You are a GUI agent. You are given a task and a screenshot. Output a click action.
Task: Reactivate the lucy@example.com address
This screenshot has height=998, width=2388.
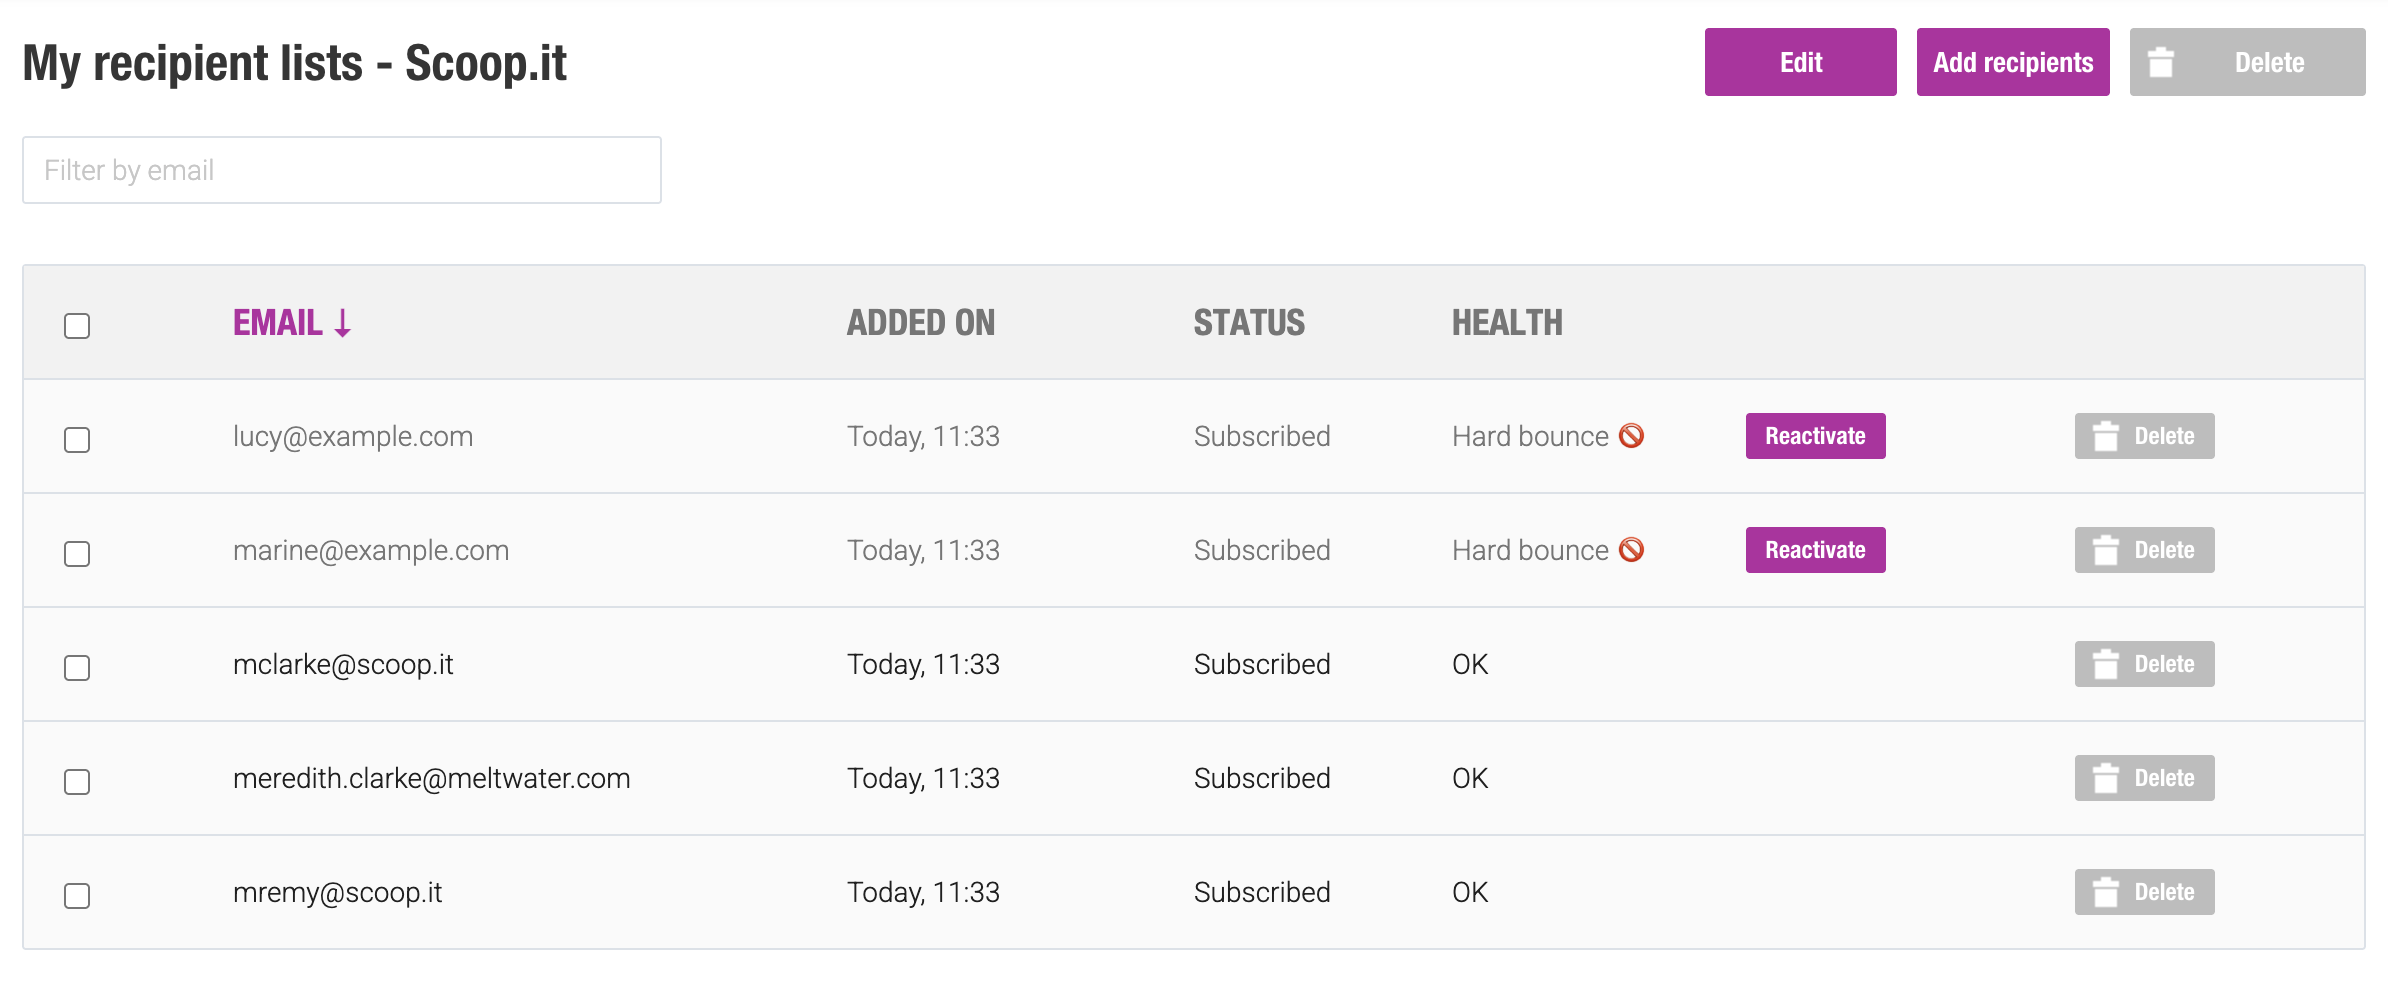tap(1815, 436)
